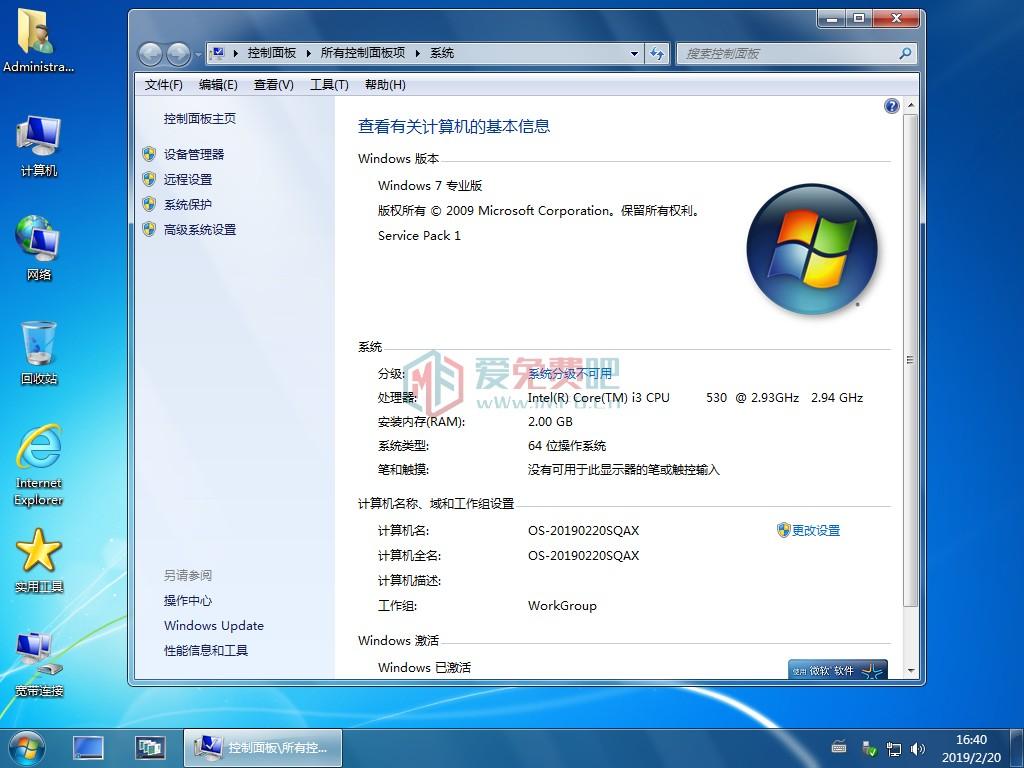This screenshot has width=1024, height=768.
Task: Go to 控制面板主页
Action: point(200,119)
